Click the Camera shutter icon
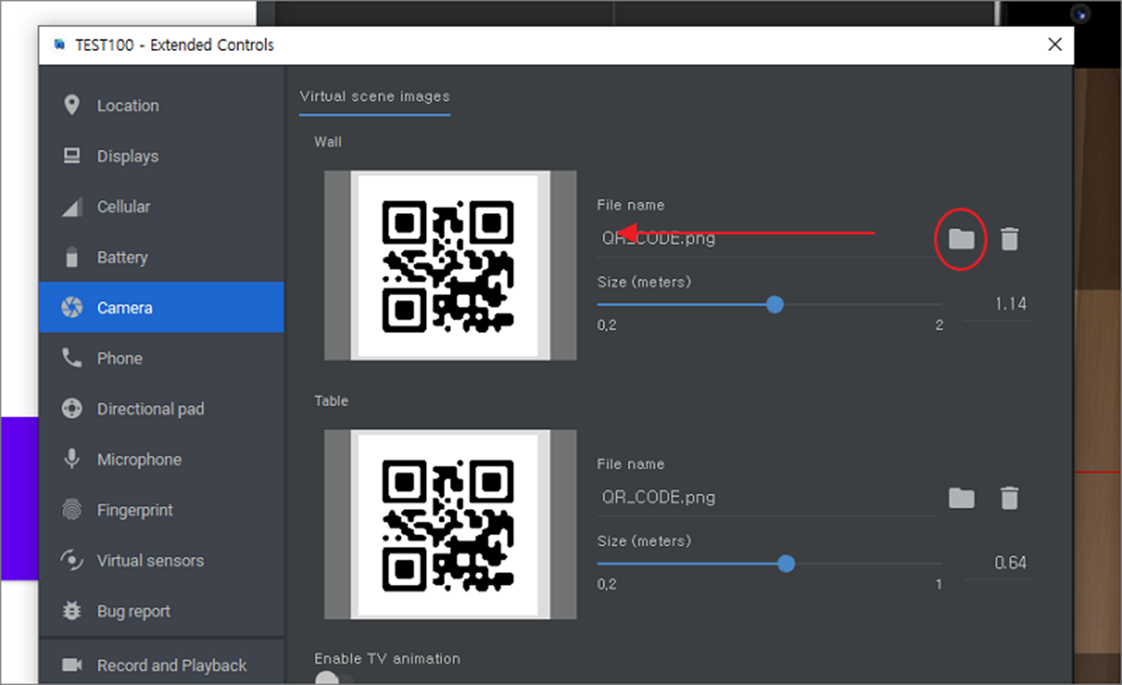Viewport: 1122px width, 685px height. pyautogui.click(x=72, y=307)
